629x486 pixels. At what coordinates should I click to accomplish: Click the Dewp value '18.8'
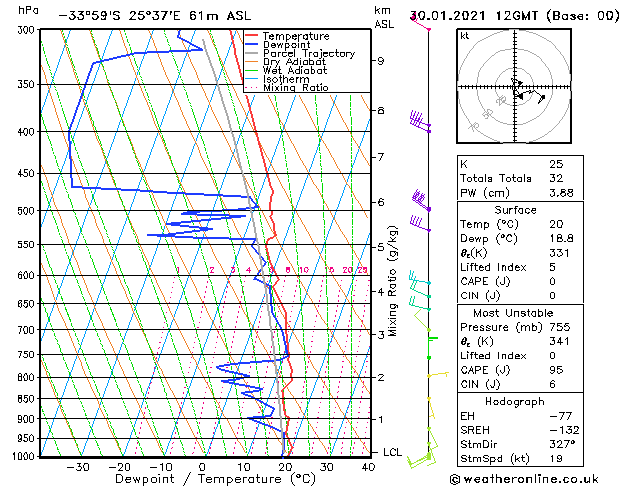(562, 239)
